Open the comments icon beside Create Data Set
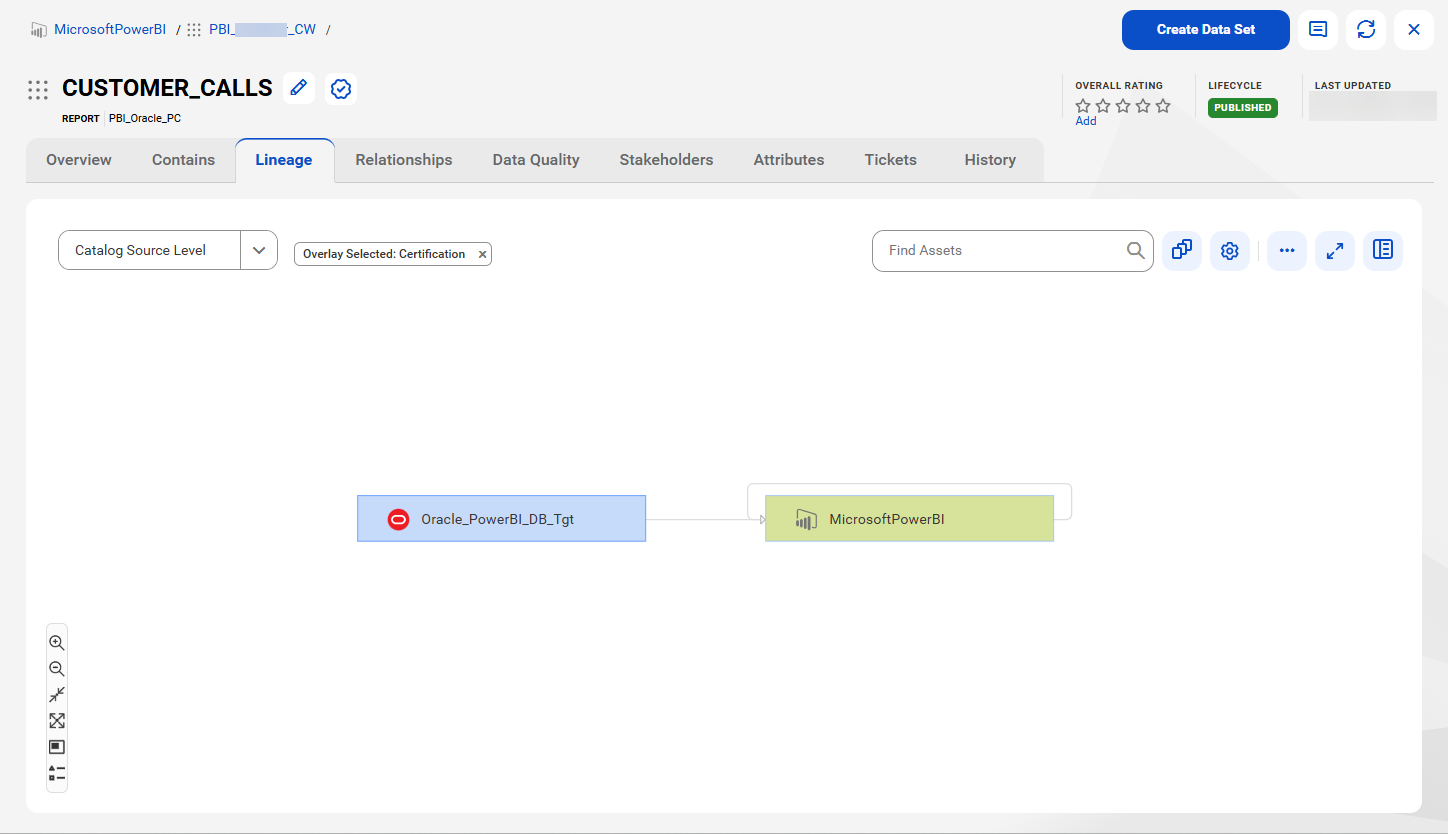Image resolution: width=1448 pixels, height=834 pixels. click(x=1318, y=30)
